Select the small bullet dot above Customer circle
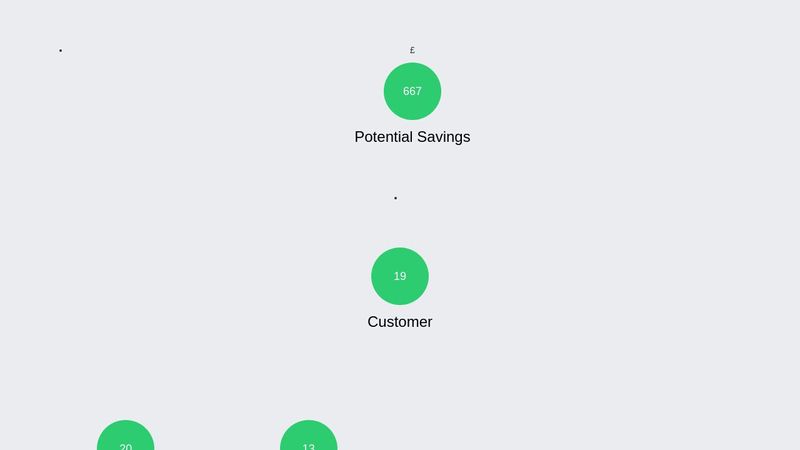The image size is (800, 450). 395,198
